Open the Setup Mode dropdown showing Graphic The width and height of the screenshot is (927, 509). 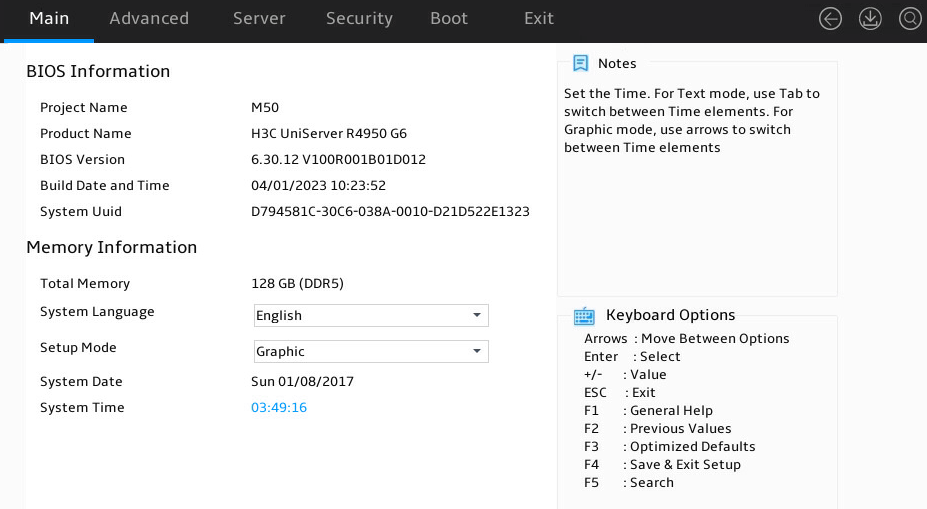(371, 352)
